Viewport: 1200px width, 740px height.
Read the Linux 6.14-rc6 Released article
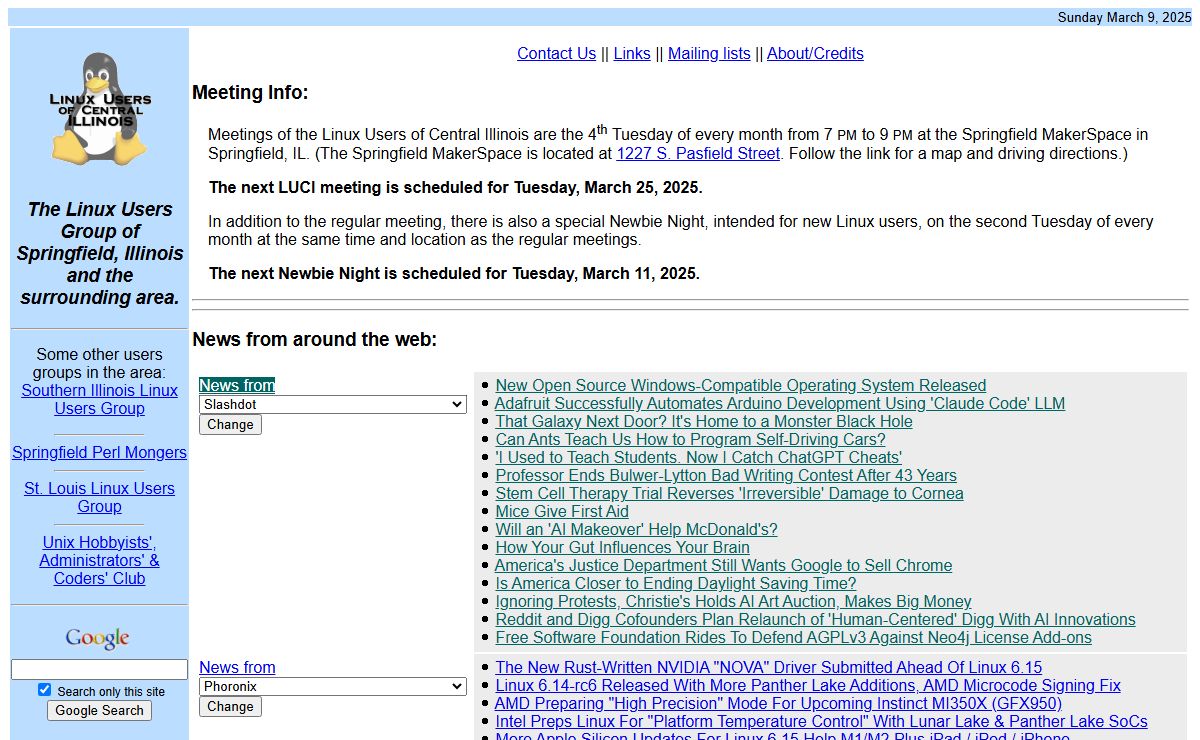[808, 686]
